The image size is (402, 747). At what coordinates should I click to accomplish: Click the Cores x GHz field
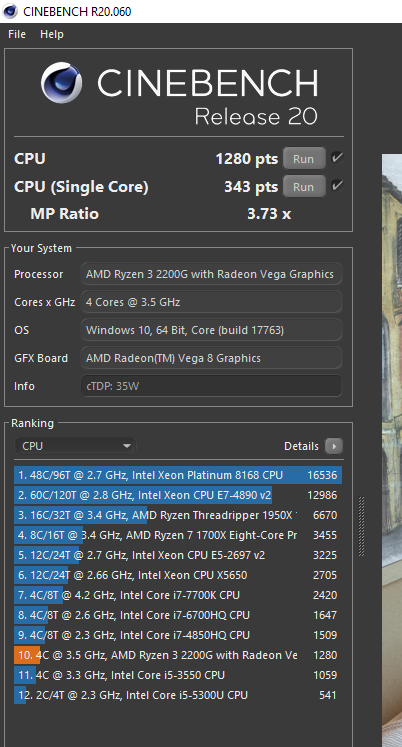211,302
